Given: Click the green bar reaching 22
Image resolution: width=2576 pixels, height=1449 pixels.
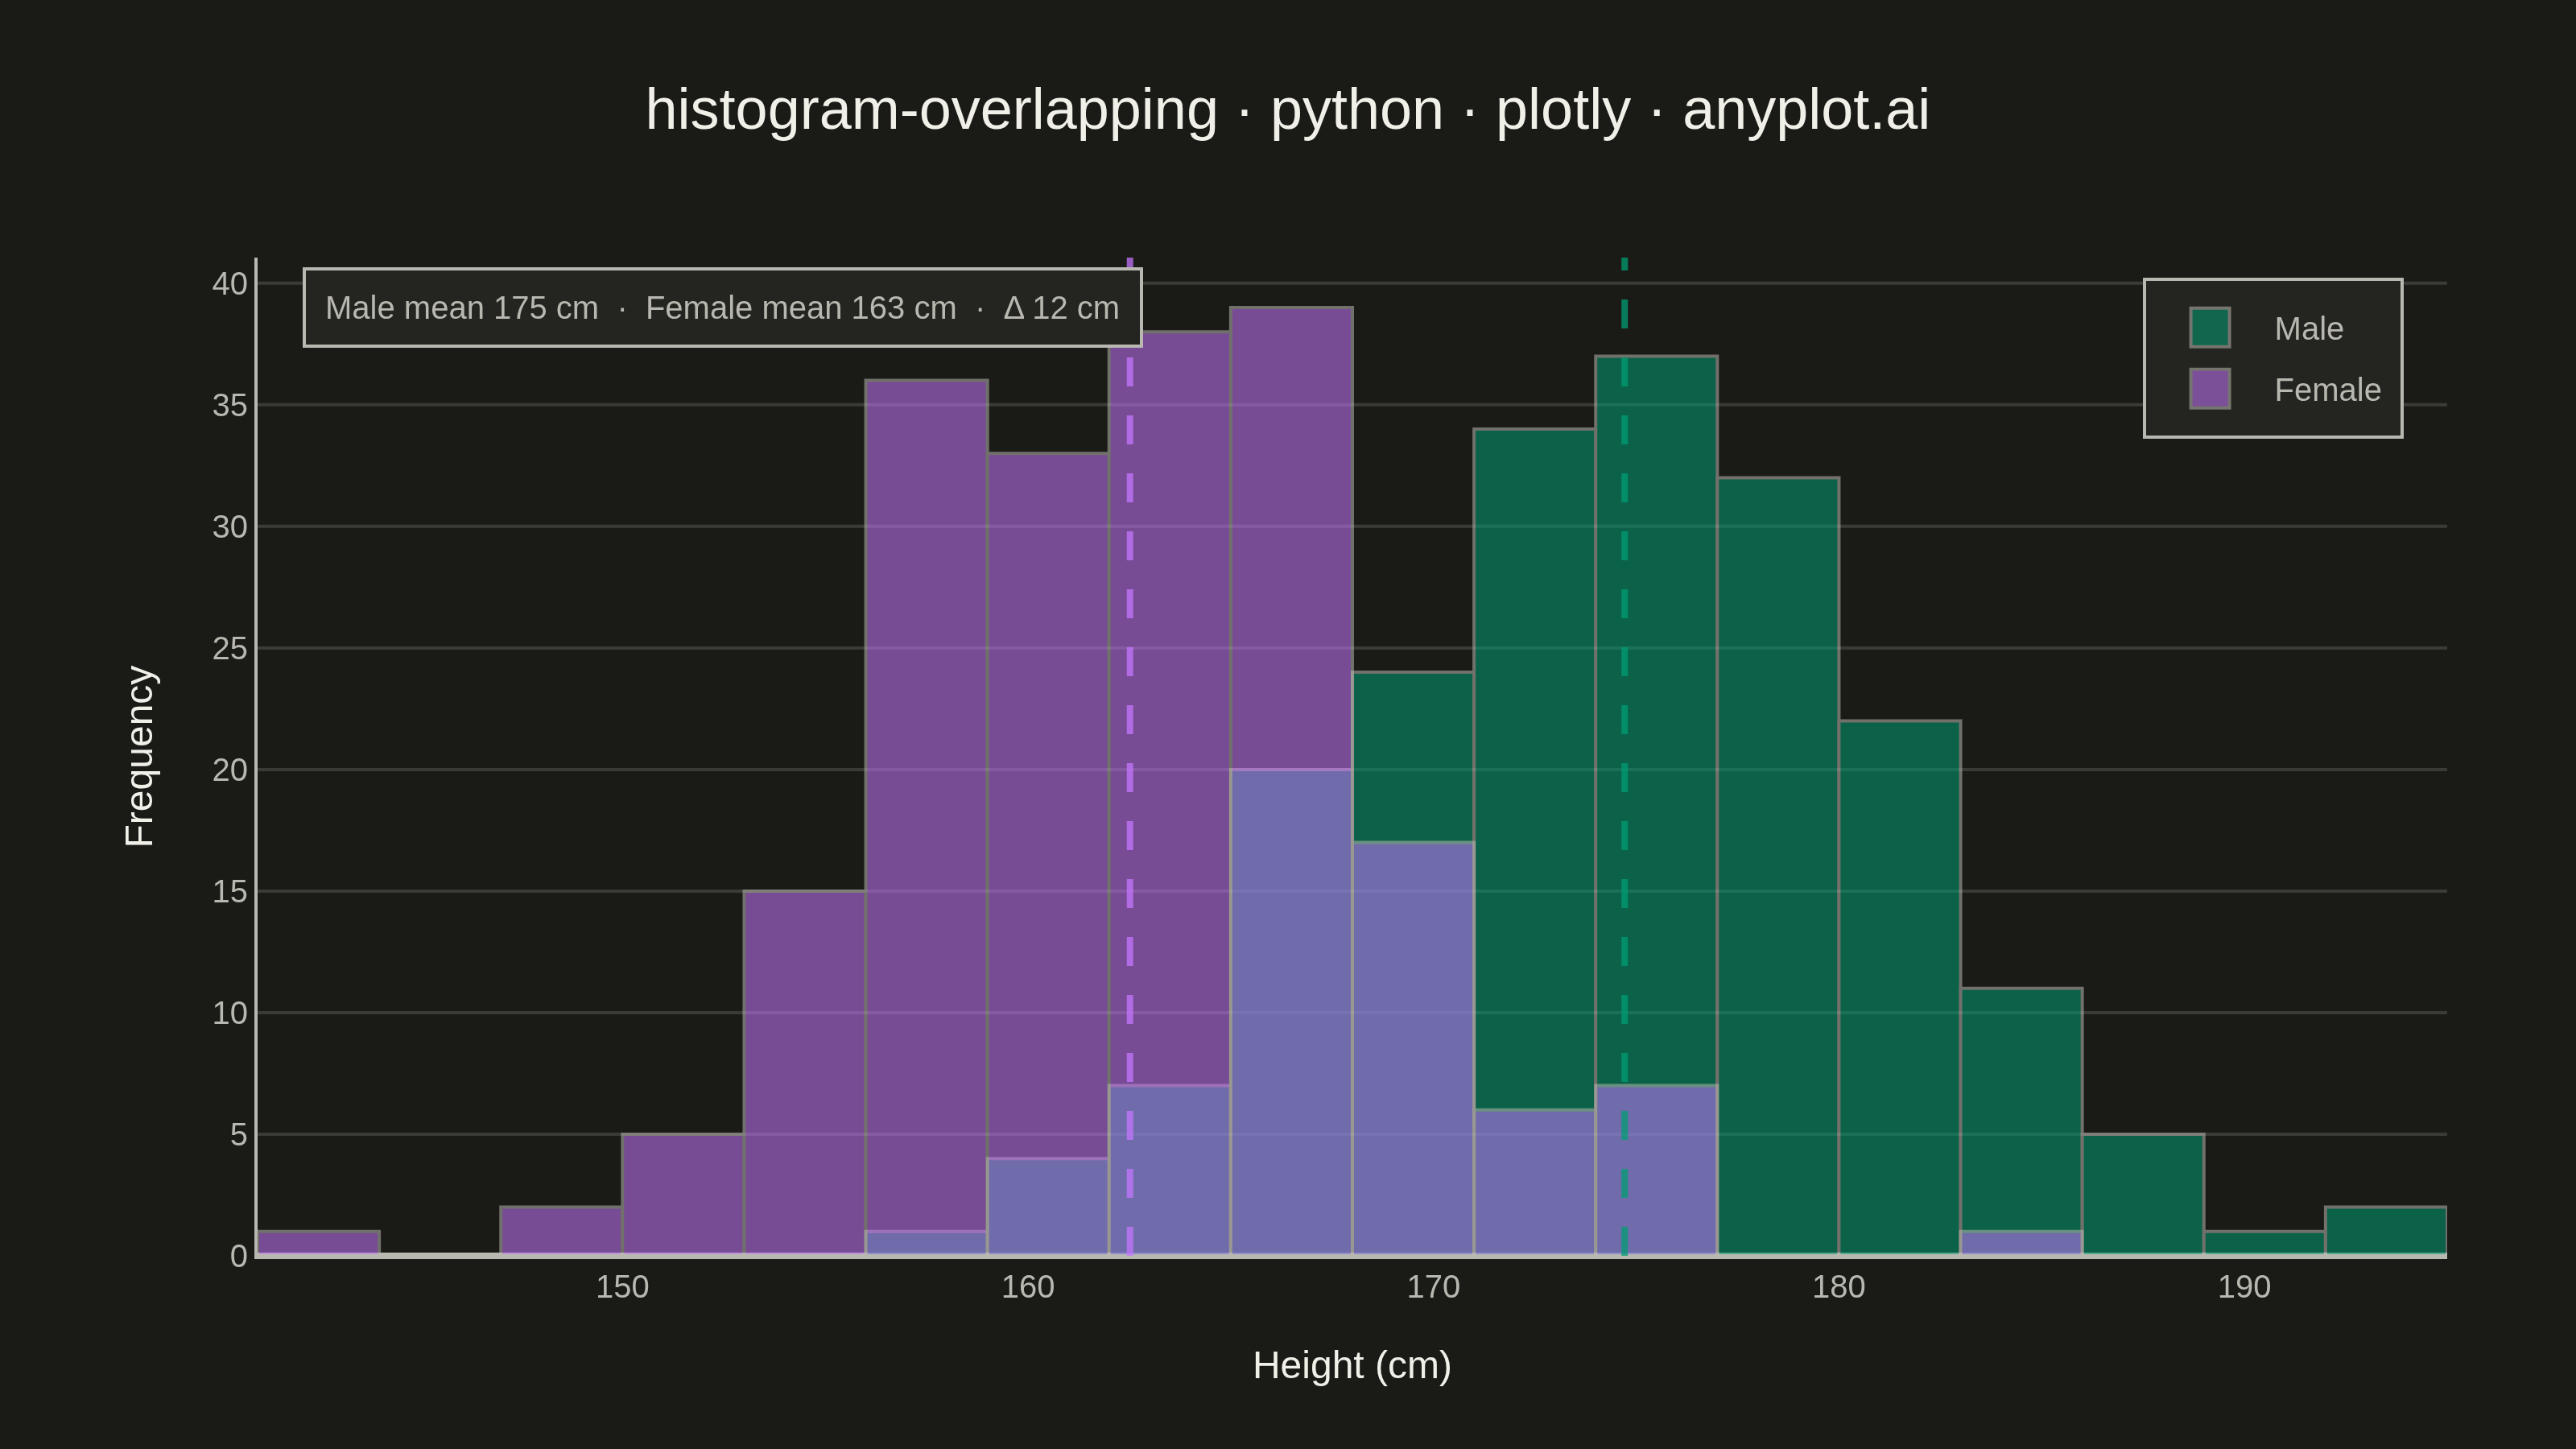Looking at the screenshot, I should (x=1899, y=988).
